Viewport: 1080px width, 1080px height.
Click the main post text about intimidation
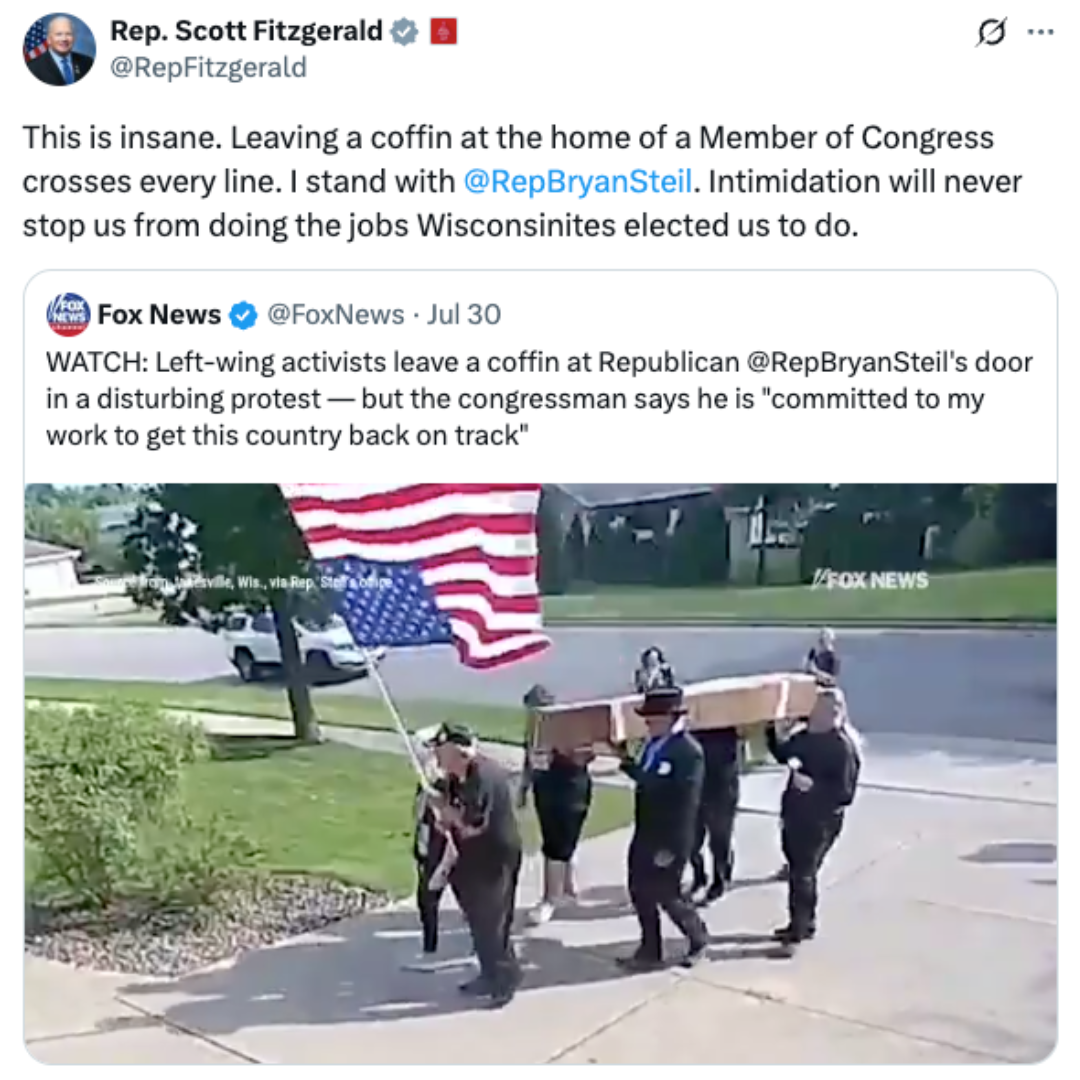pyautogui.click(x=523, y=181)
